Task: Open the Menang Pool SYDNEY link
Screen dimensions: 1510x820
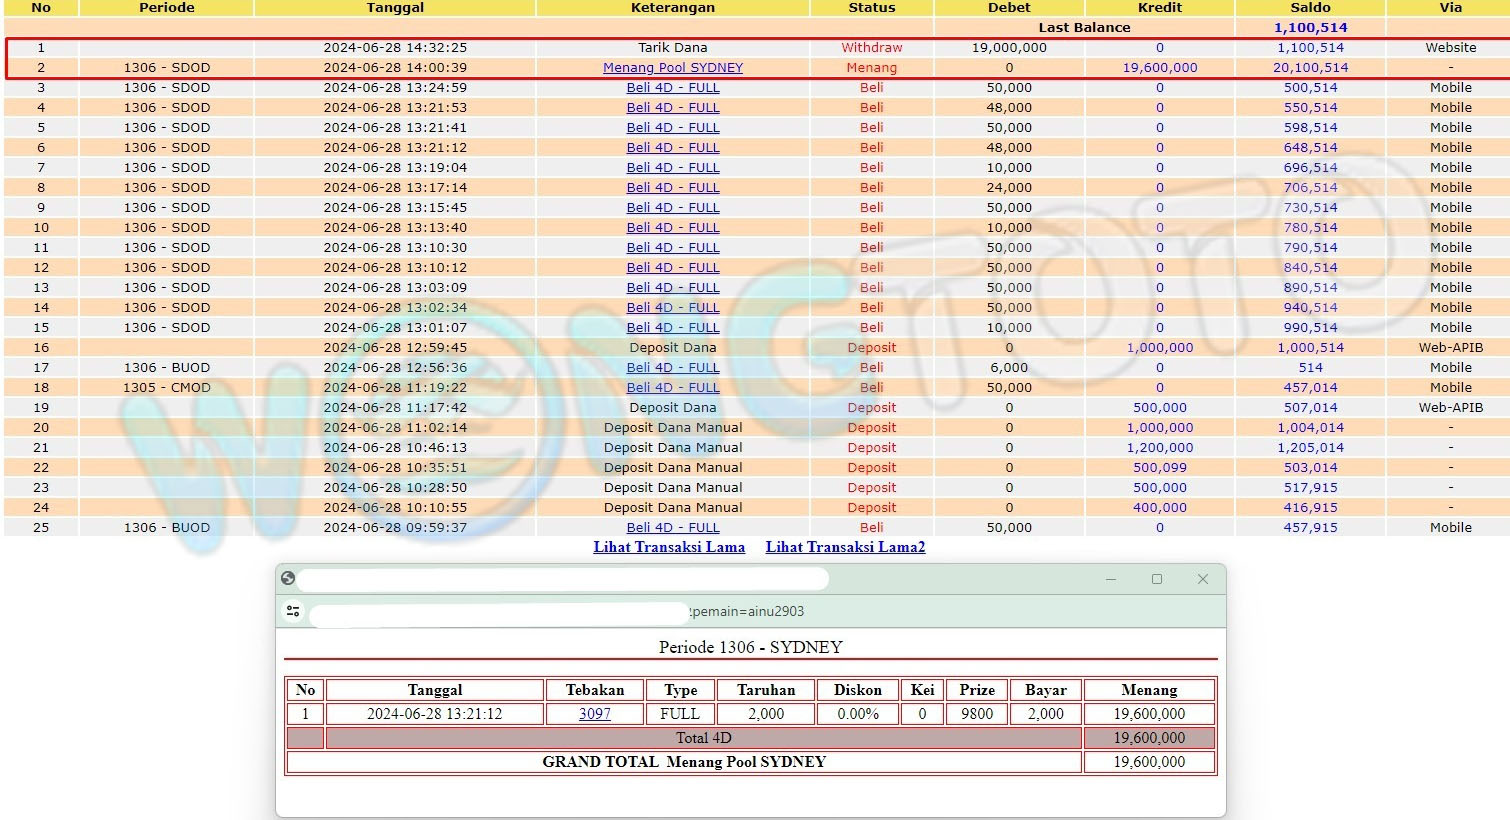Action: tap(672, 68)
